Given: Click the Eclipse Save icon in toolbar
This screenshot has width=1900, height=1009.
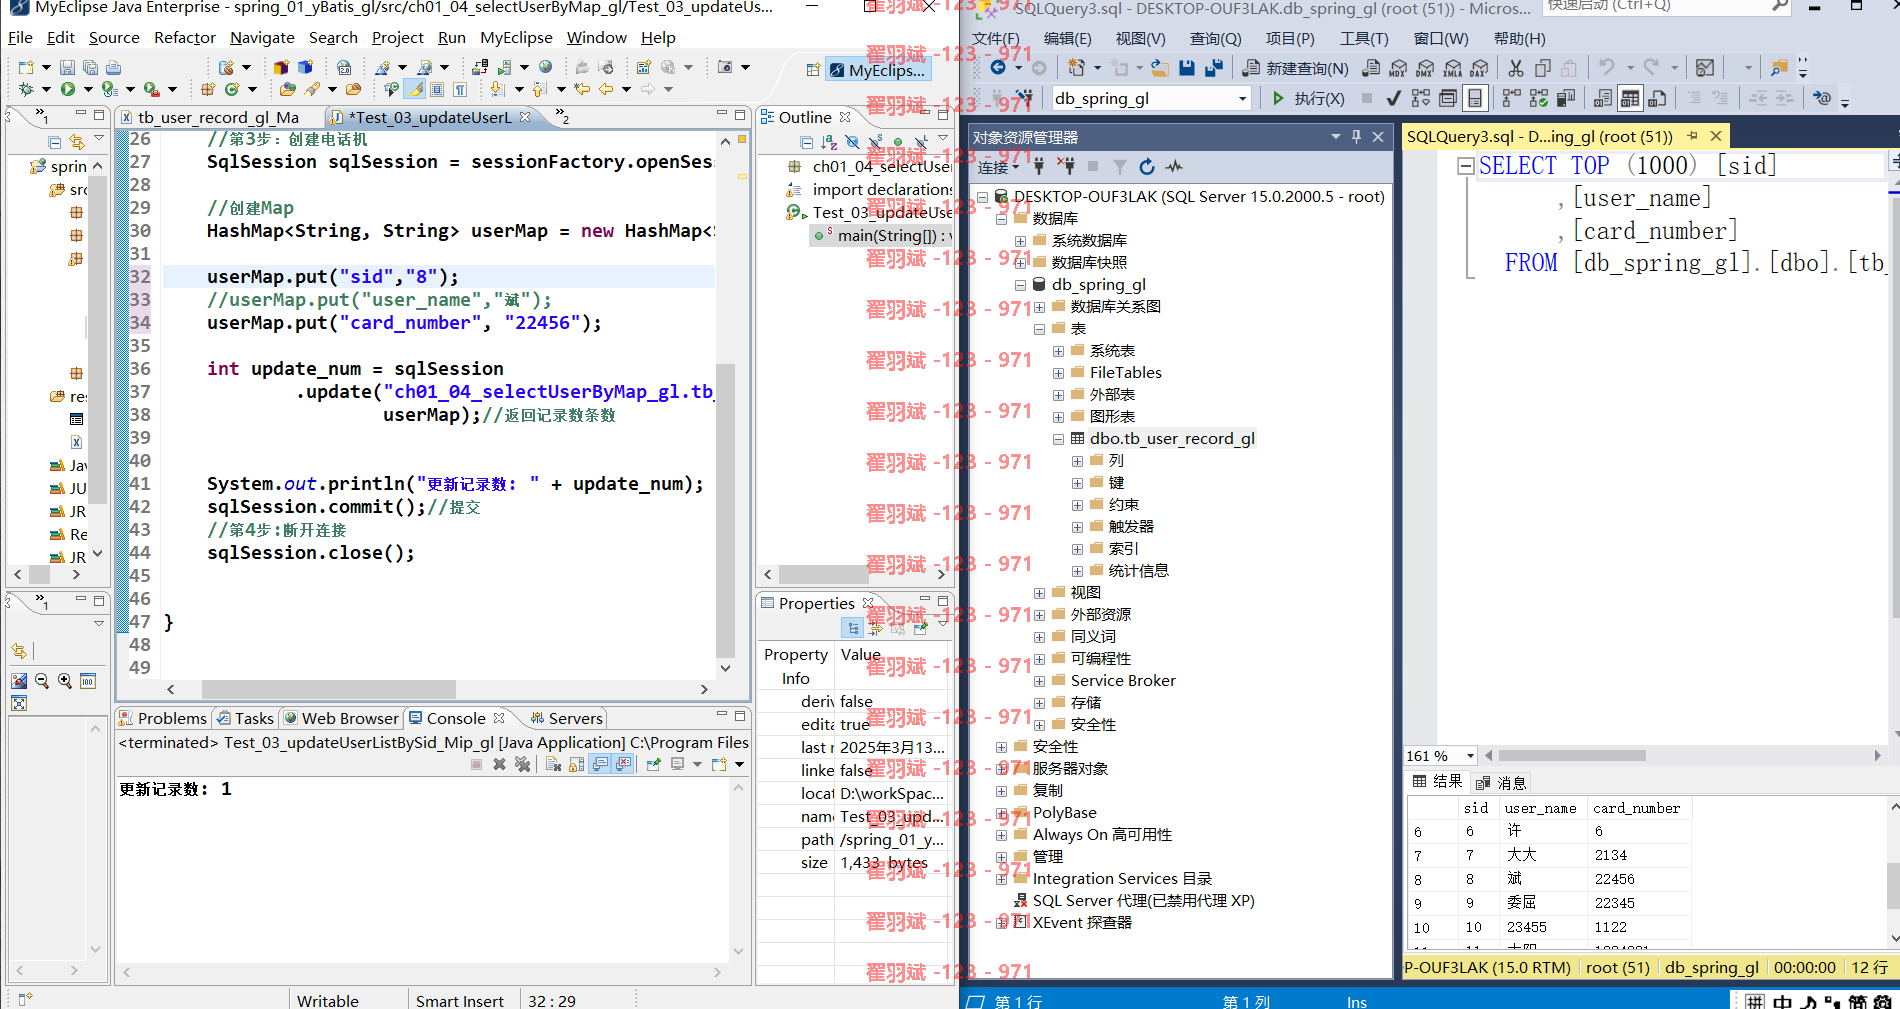Looking at the screenshot, I should (x=67, y=67).
